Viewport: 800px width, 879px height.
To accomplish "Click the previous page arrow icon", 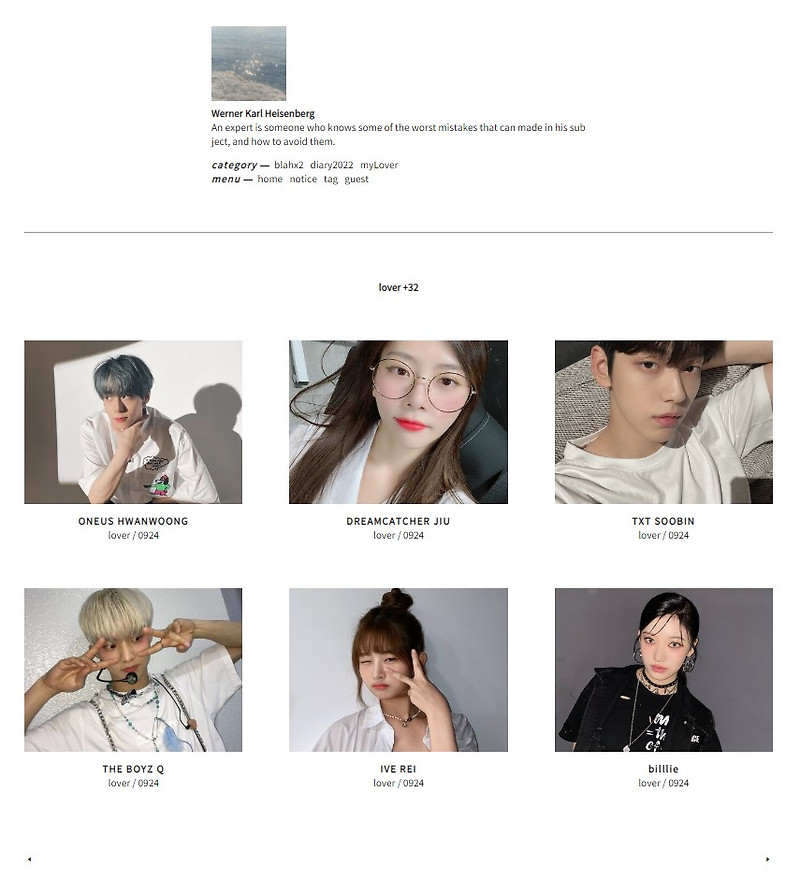I will pyautogui.click(x=30, y=859).
